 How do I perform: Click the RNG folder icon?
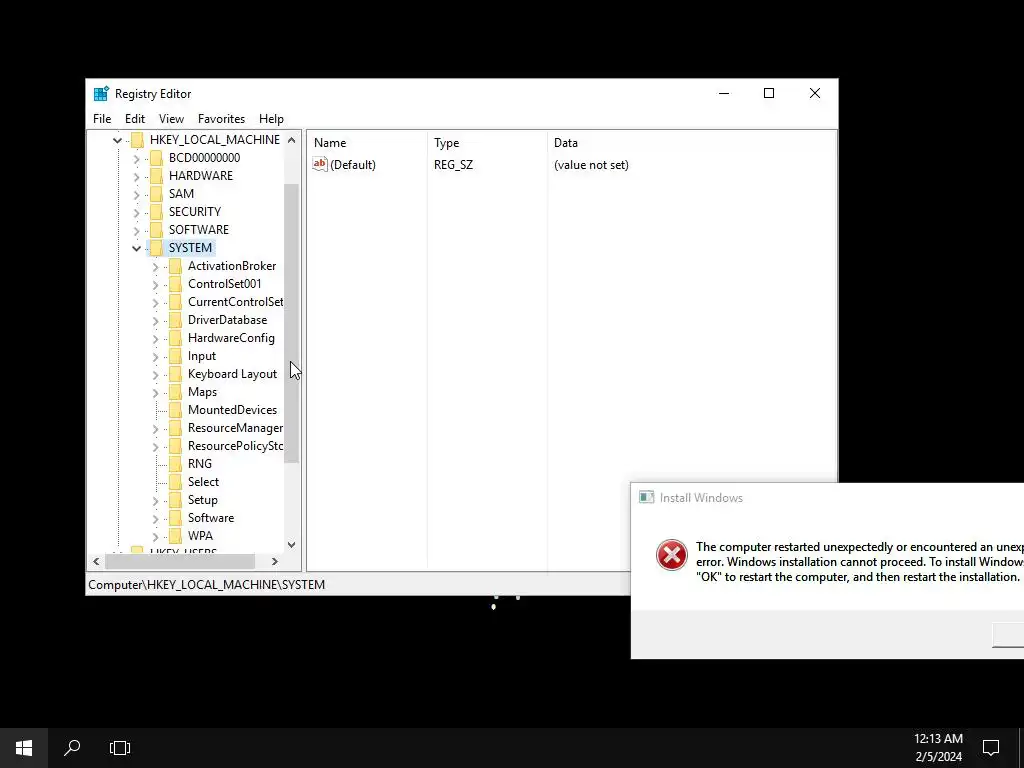click(175, 464)
